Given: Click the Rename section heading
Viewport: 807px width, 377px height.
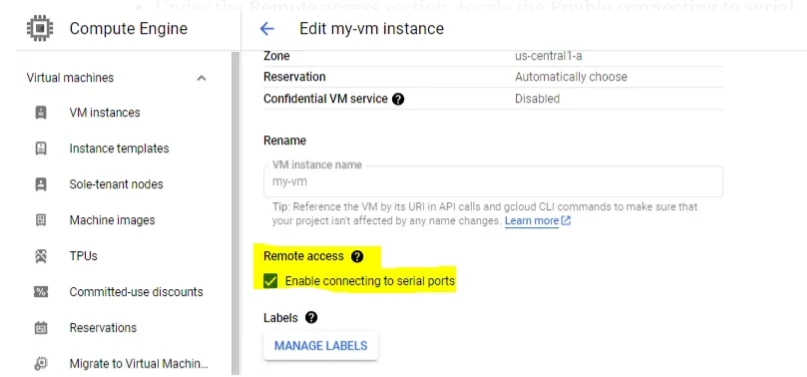Looking at the screenshot, I should [285, 140].
